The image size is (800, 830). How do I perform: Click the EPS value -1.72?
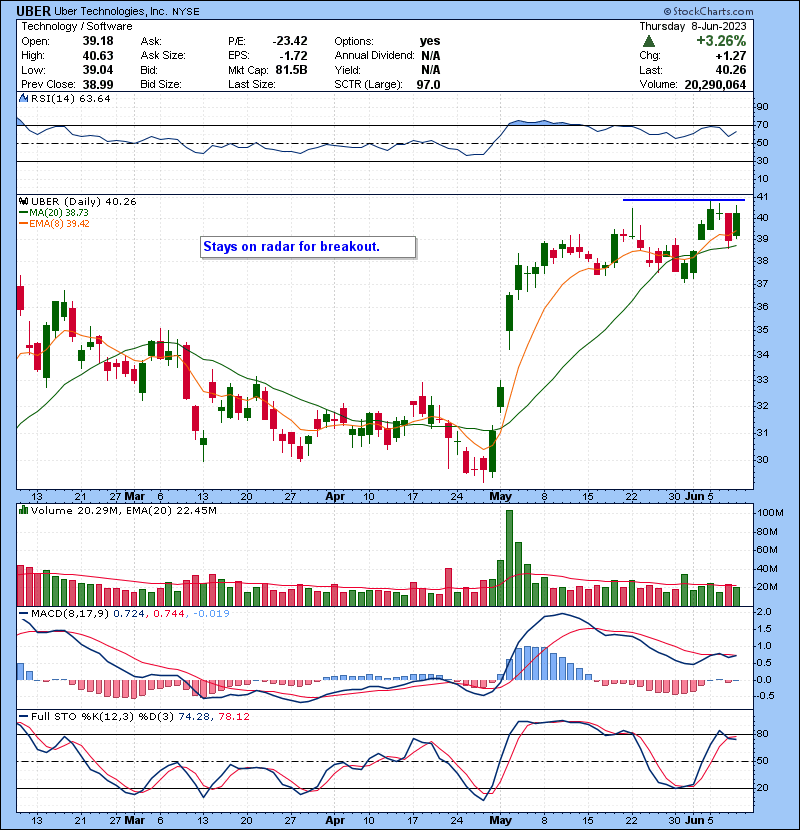coord(293,56)
